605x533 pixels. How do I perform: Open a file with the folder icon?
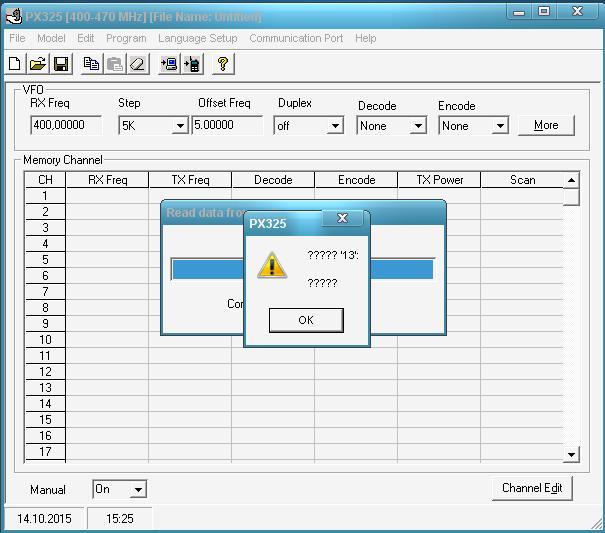point(38,64)
